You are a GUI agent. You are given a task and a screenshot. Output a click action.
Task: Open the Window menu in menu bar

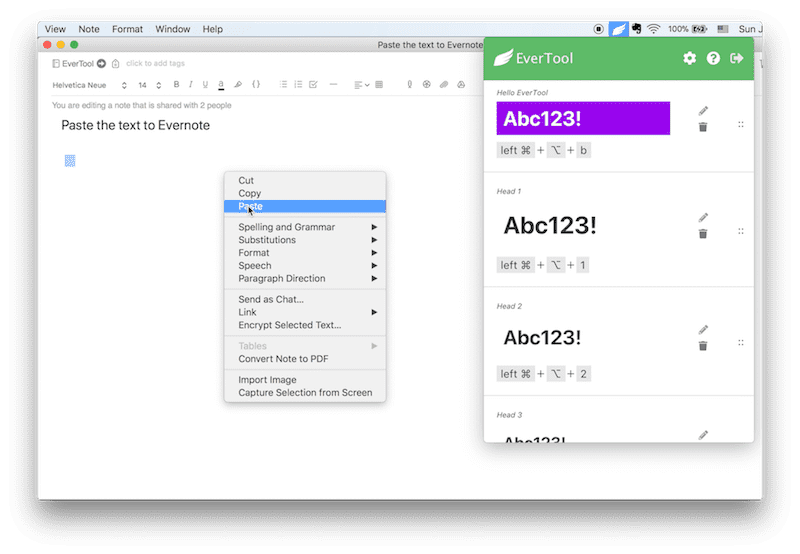point(172,29)
